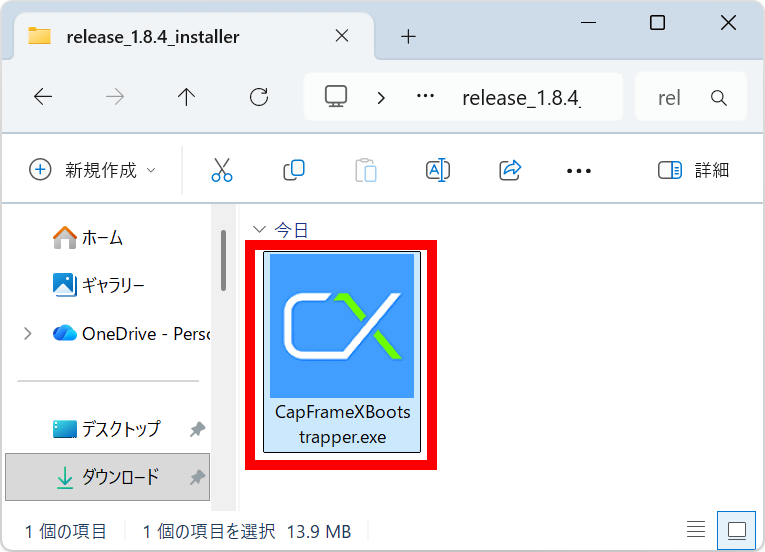765x552 pixels.
Task: Click the magnifier search icon
Action: pyautogui.click(x=719, y=98)
